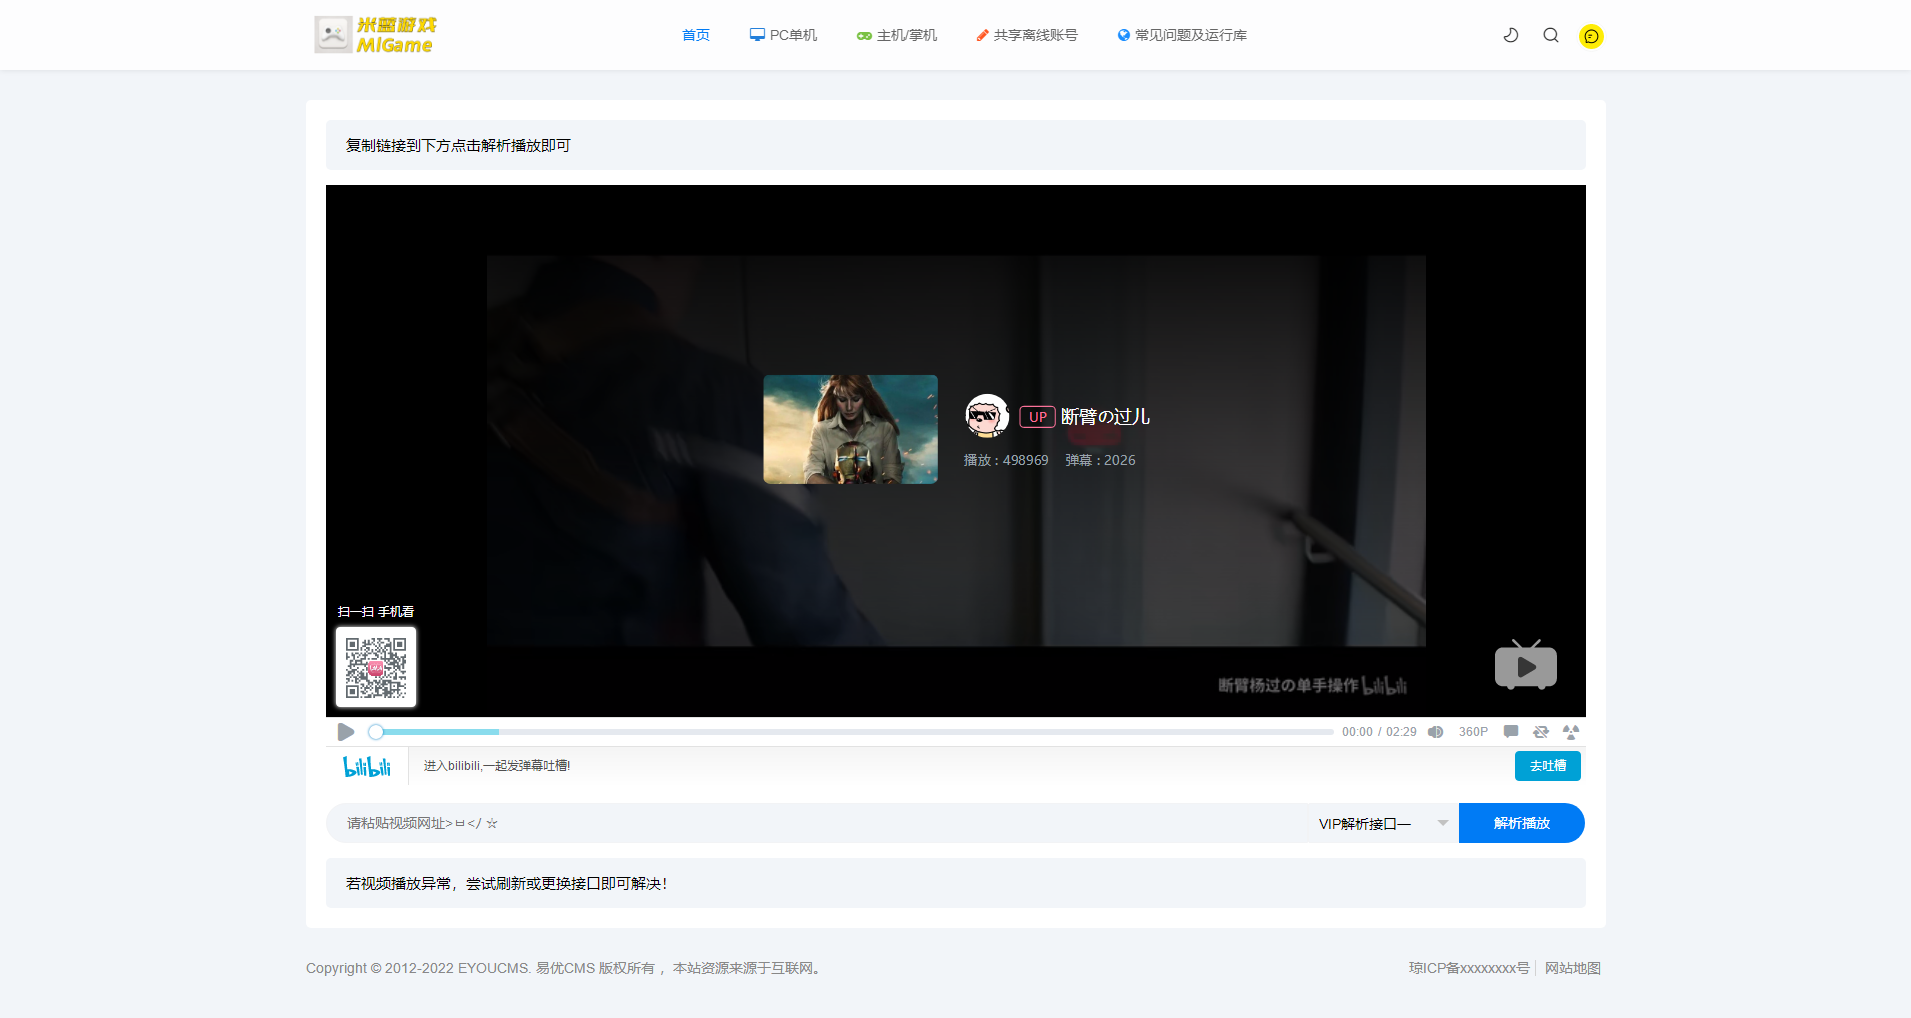Click the uploader avatar in the video

[x=986, y=416]
